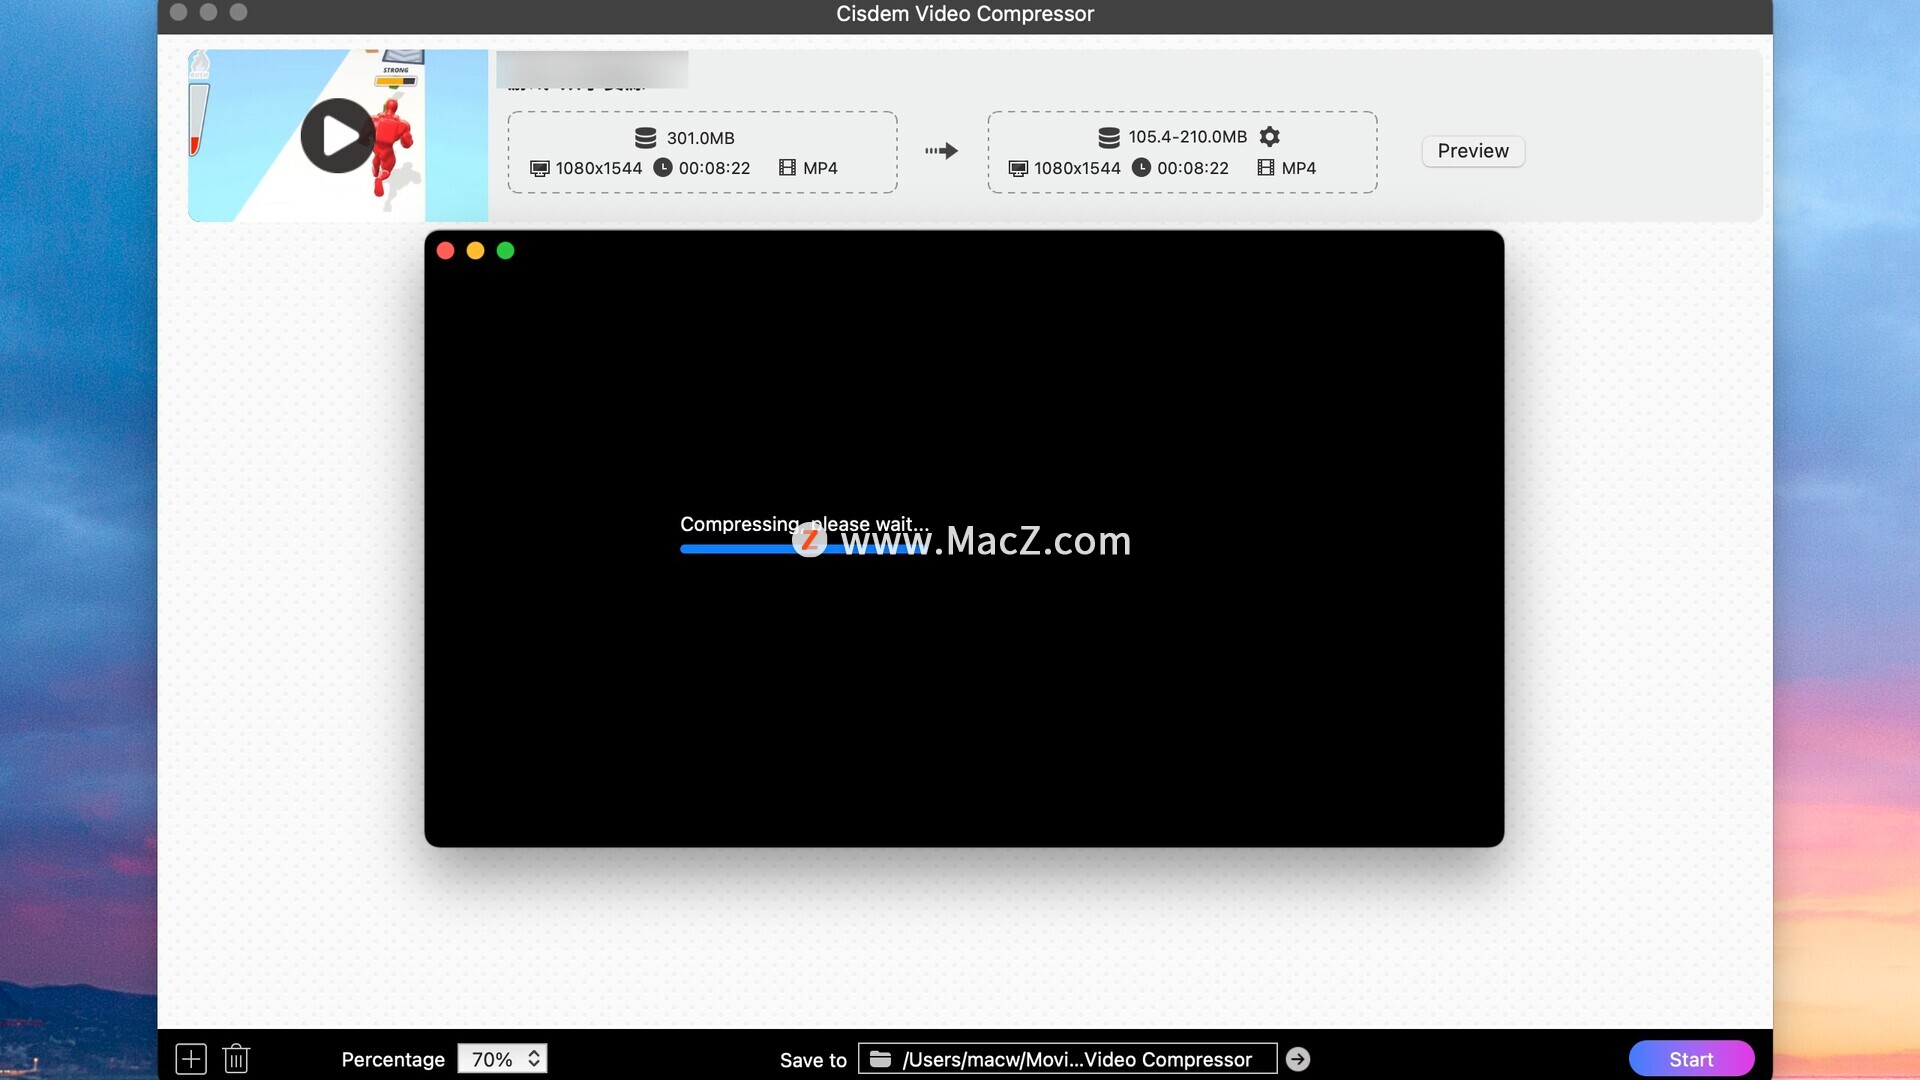
Task: Click the play icon on video thumbnail
Action: (x=338, y=136)
